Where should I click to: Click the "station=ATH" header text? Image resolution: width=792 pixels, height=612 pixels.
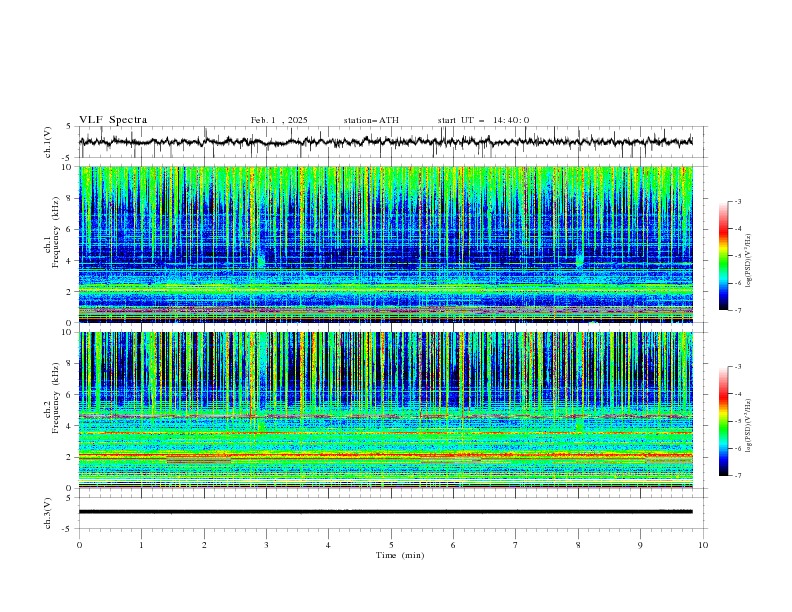(x=371, y=120)
